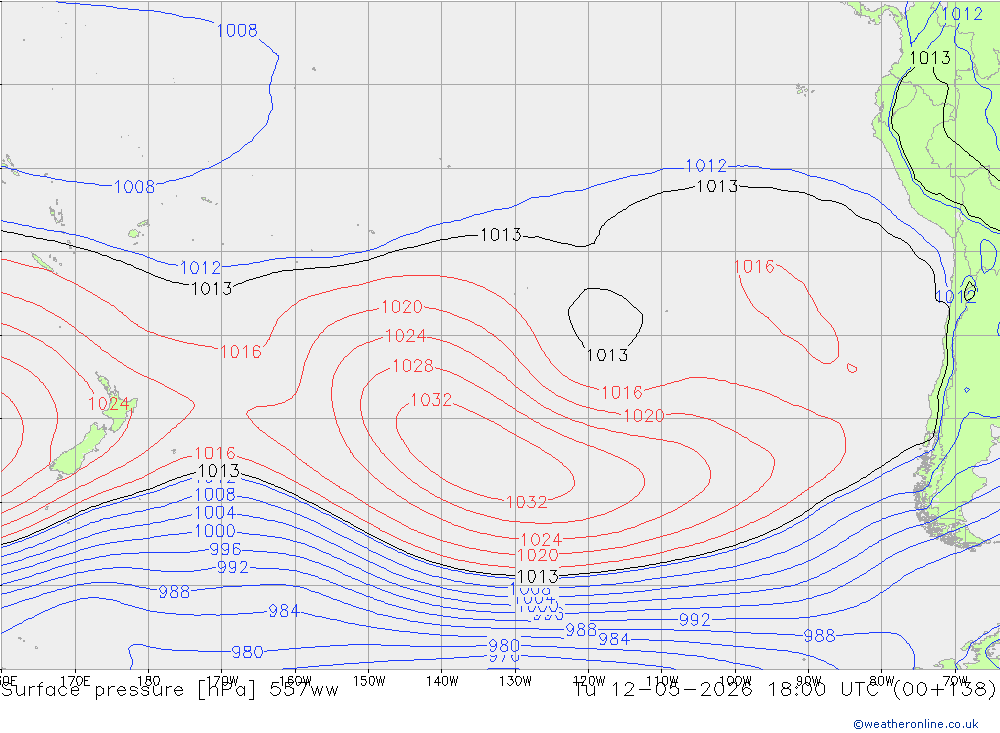Click the 180 longitude label
Viewport: 1000px width, 733px height.
[x=149, y=681]
